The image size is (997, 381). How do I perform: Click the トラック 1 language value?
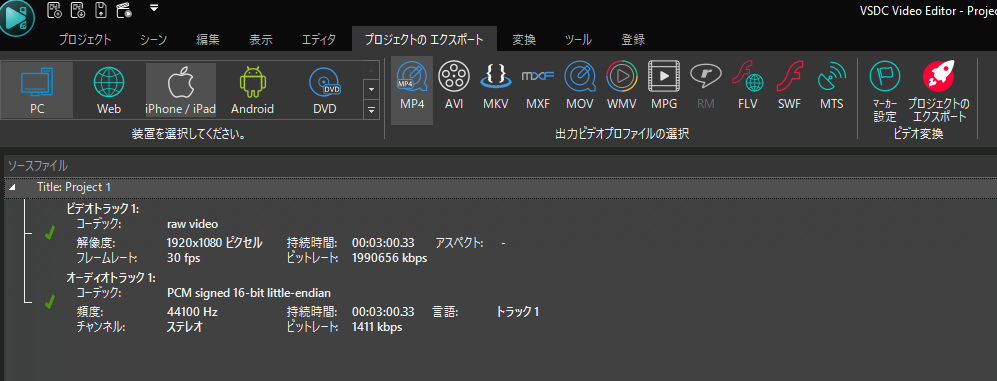pos(518,312)
